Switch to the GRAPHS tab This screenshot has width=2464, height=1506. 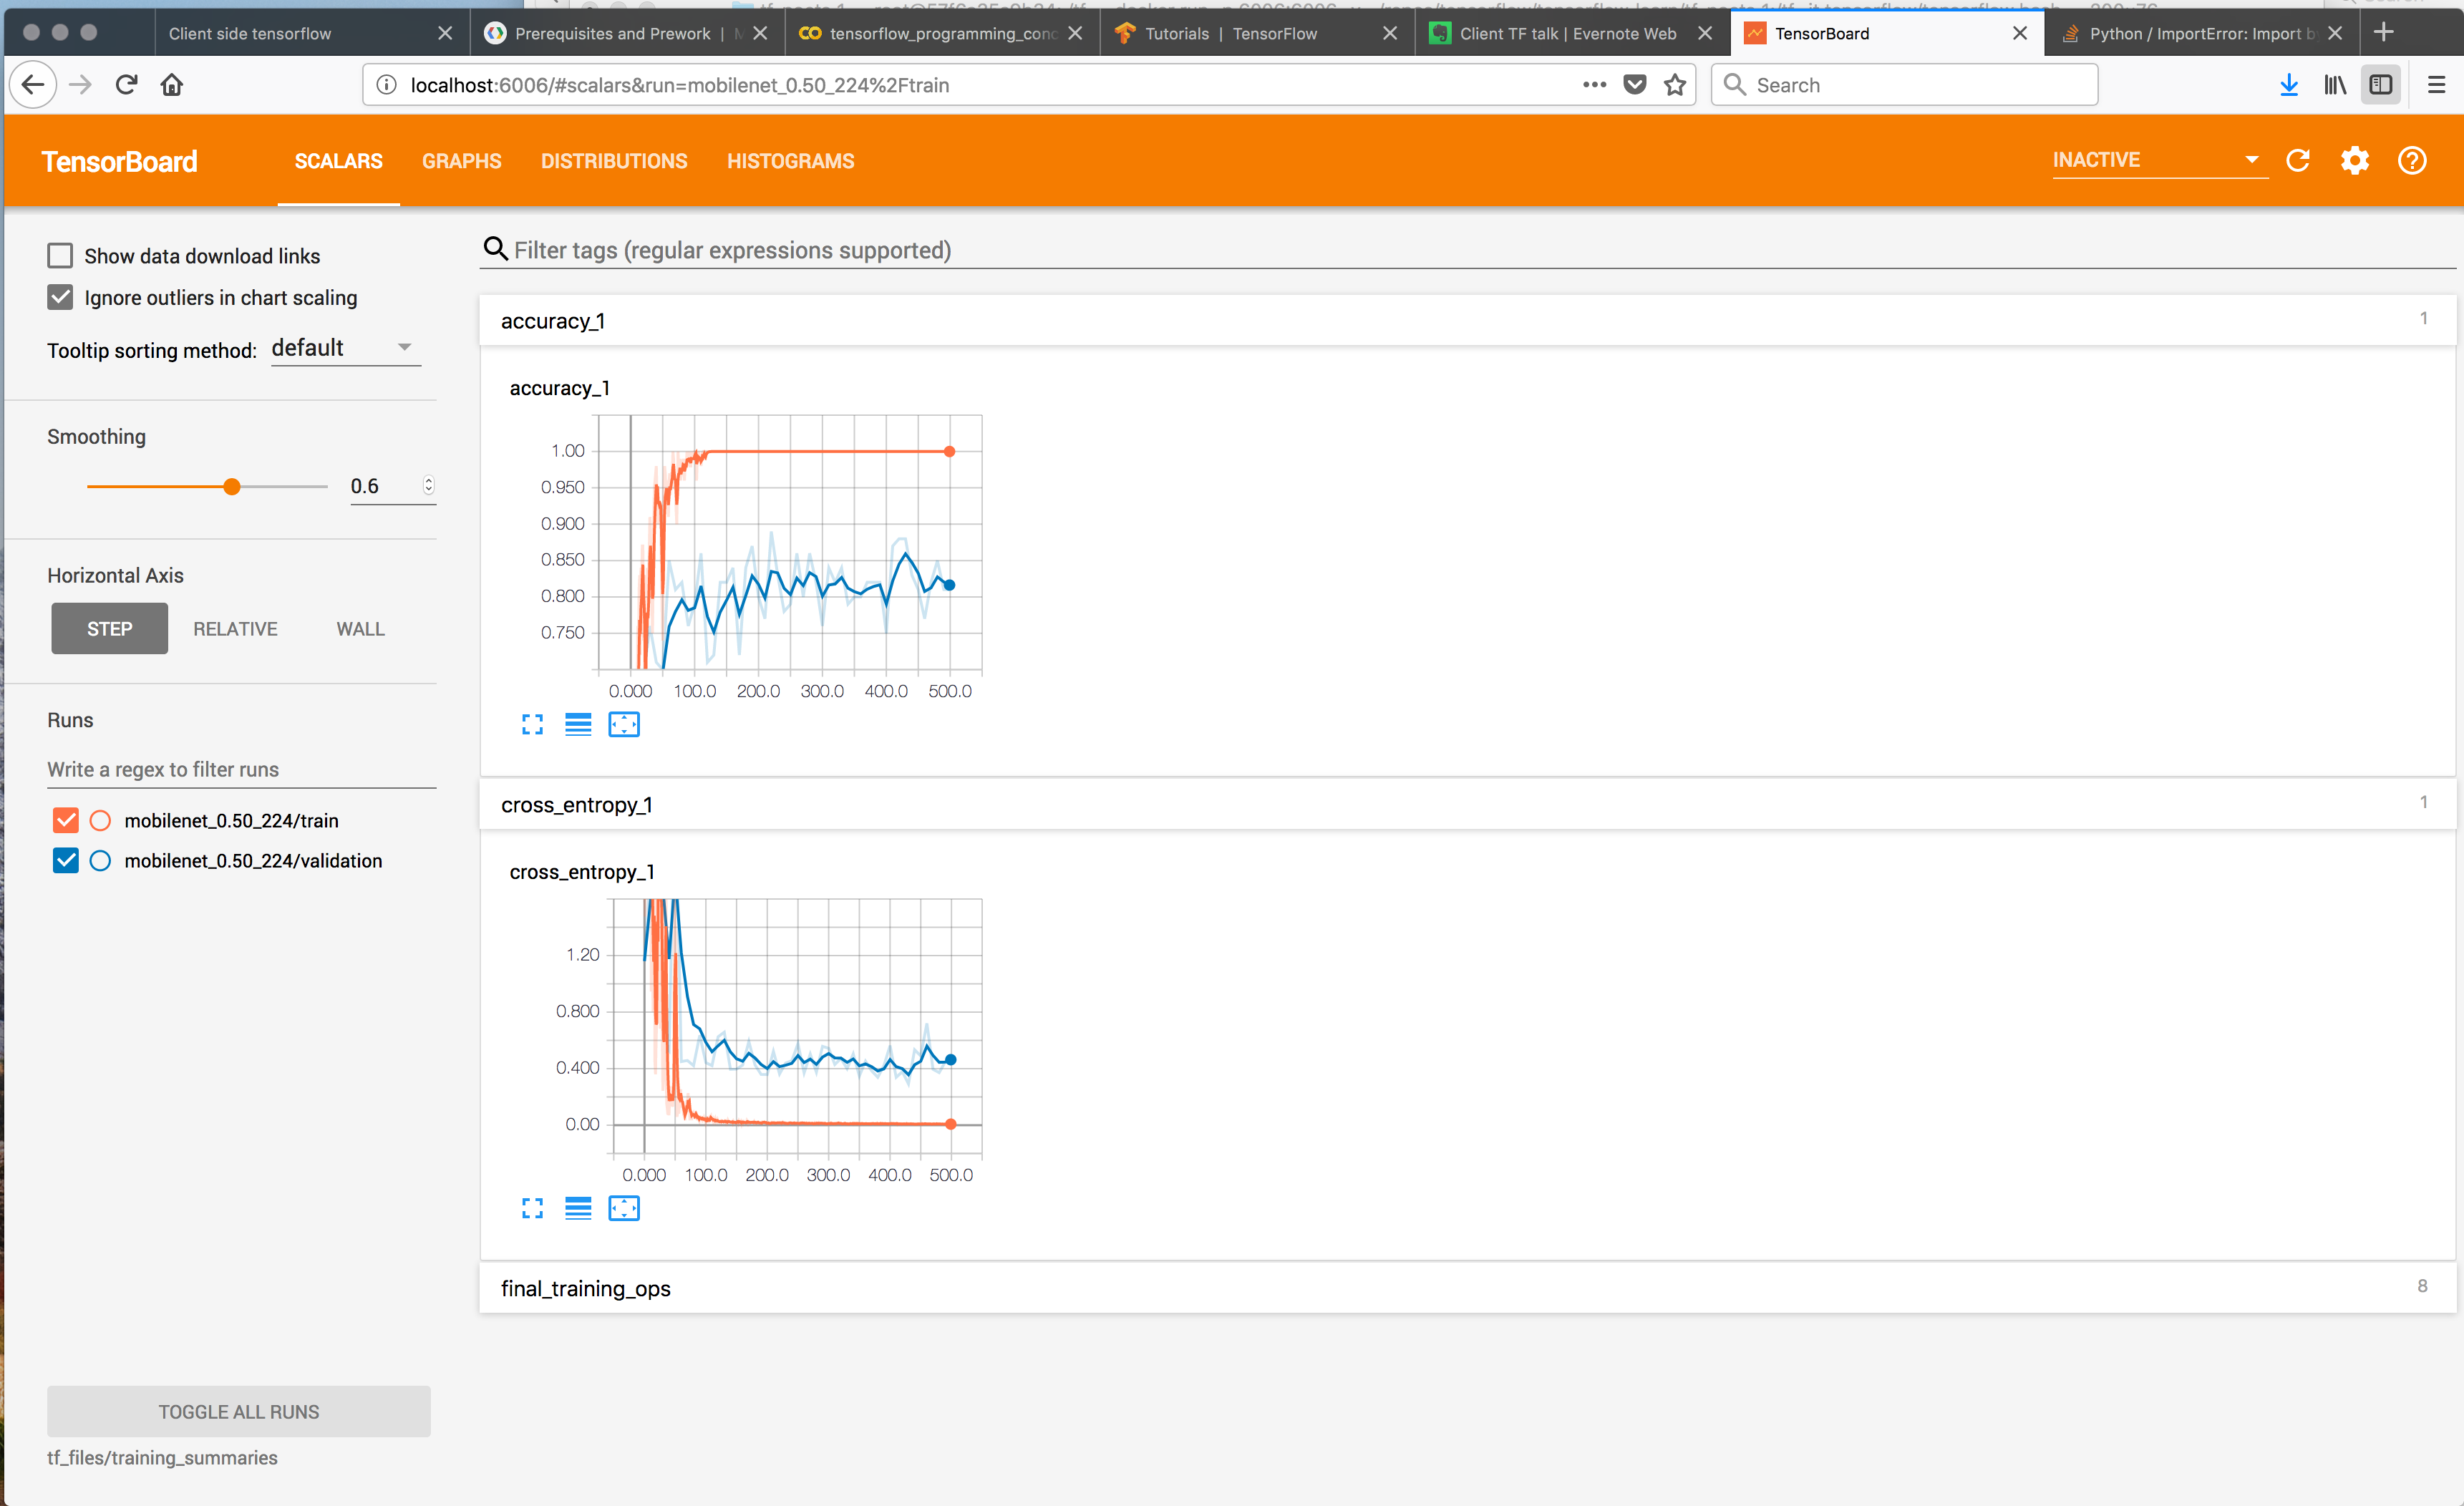[x=461, y=161]
